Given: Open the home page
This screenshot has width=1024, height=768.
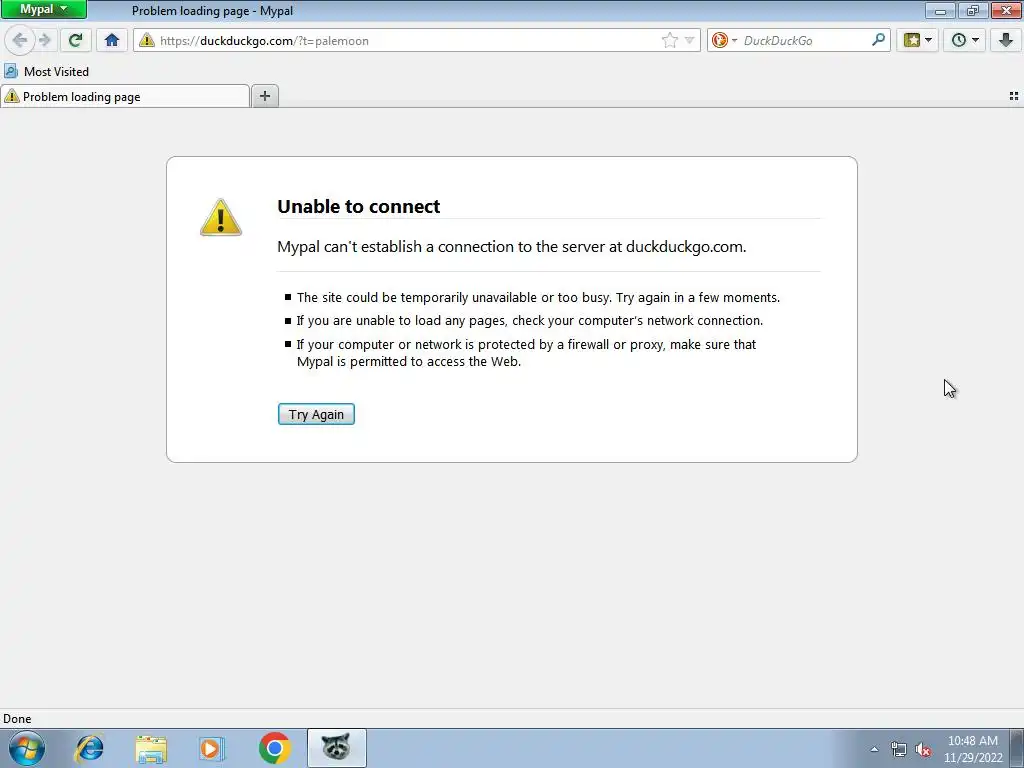Looking at the screenshot, I should click(112, 40).
